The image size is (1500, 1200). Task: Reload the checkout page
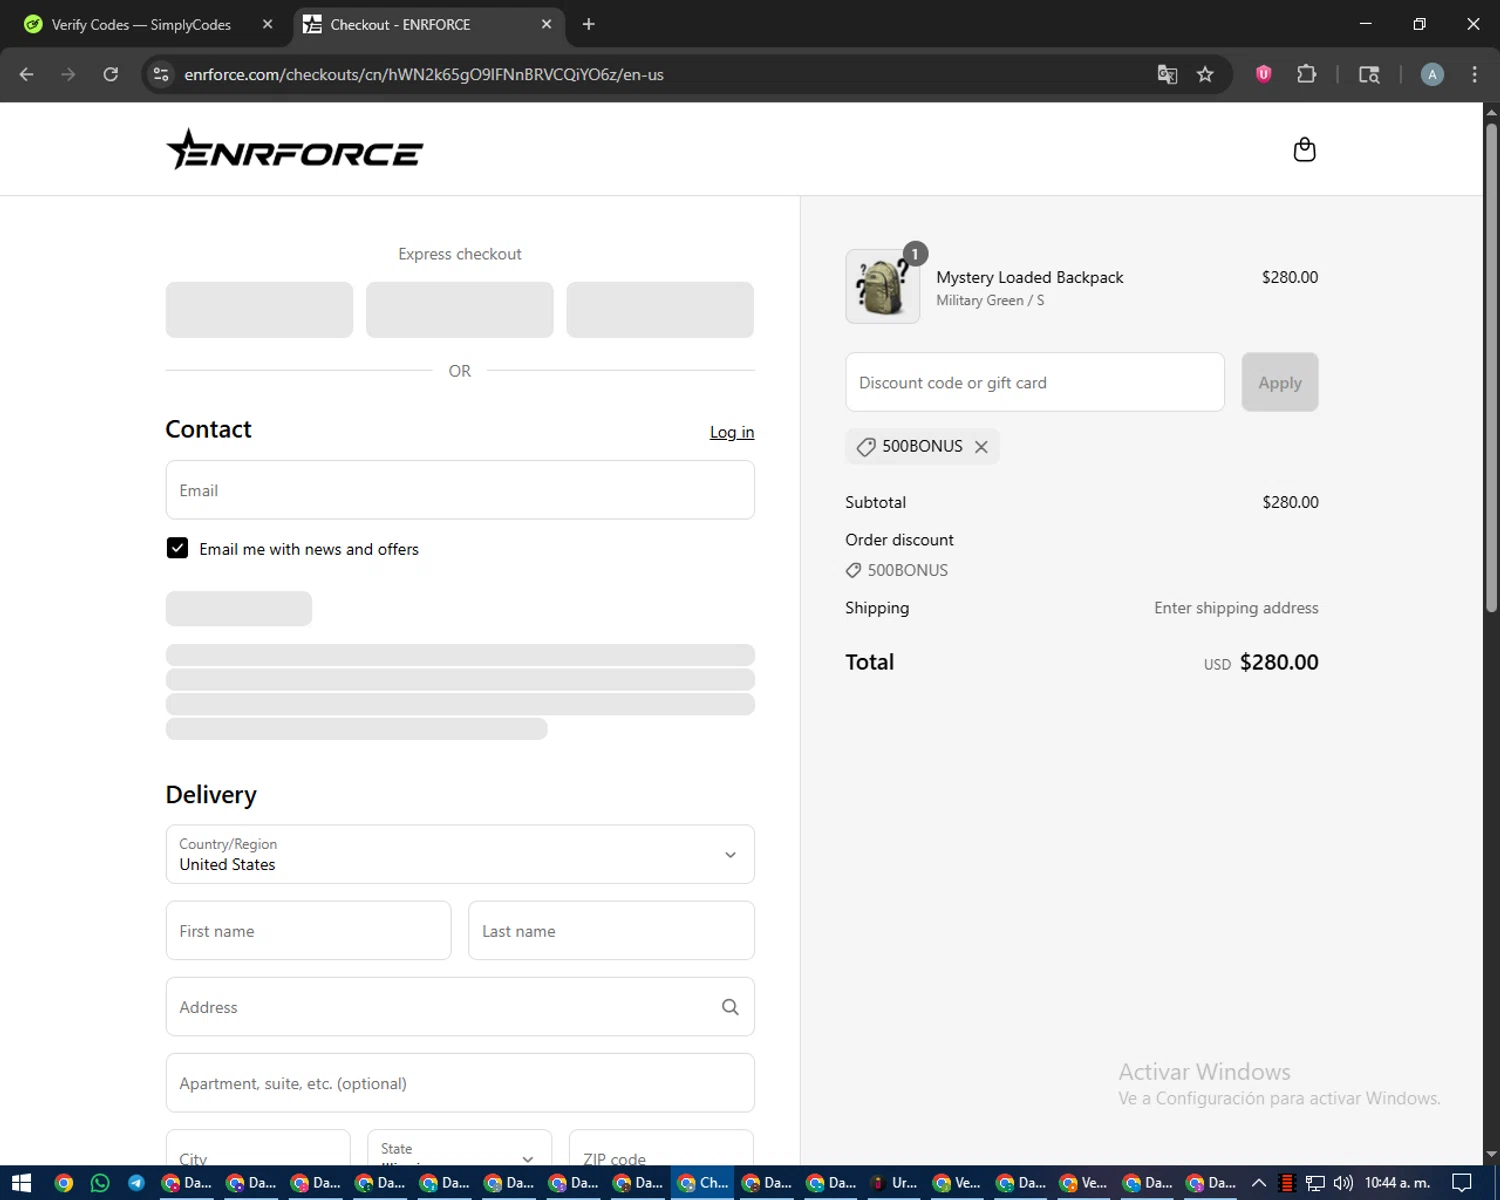point(111,74)
